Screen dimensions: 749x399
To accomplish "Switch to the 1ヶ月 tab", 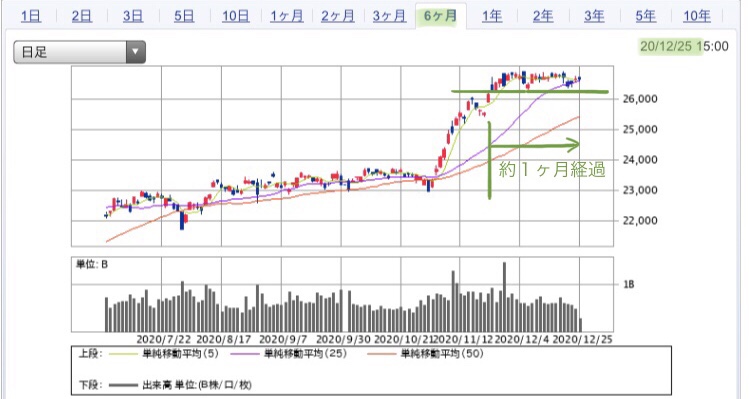I will click(287, 16).
